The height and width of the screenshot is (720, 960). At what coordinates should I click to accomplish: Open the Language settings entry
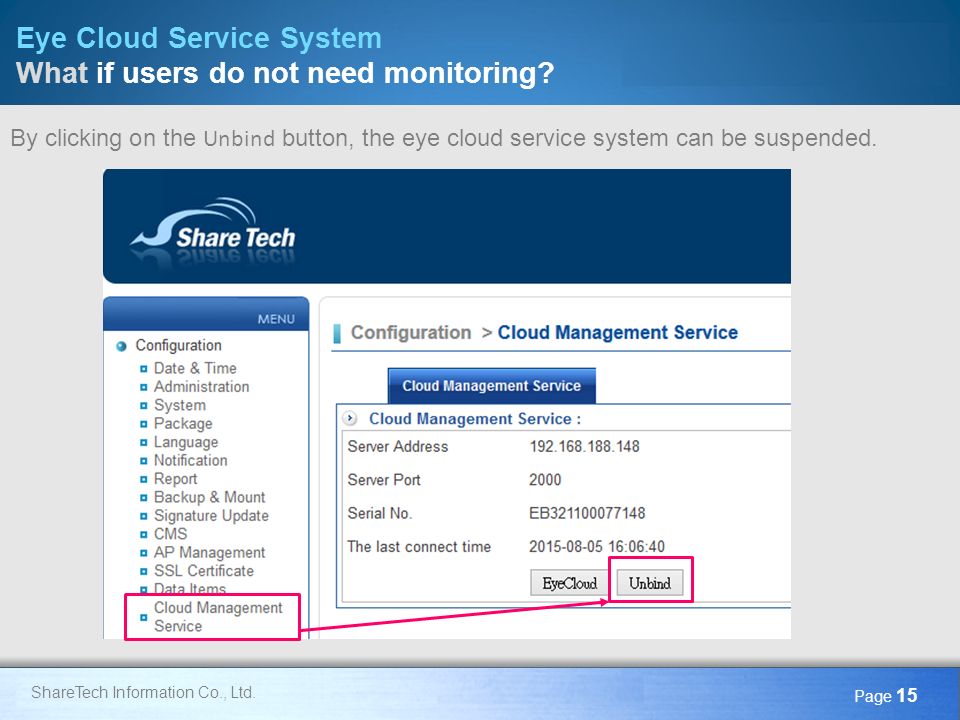(186, 441)
